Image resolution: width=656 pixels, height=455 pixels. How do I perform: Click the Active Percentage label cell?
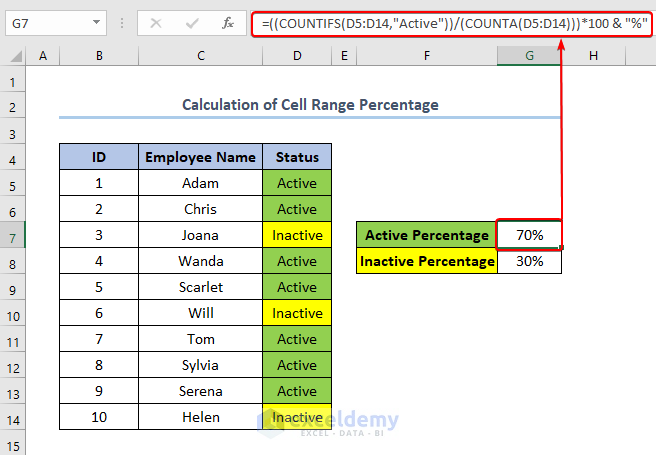[x=427, y=235]
